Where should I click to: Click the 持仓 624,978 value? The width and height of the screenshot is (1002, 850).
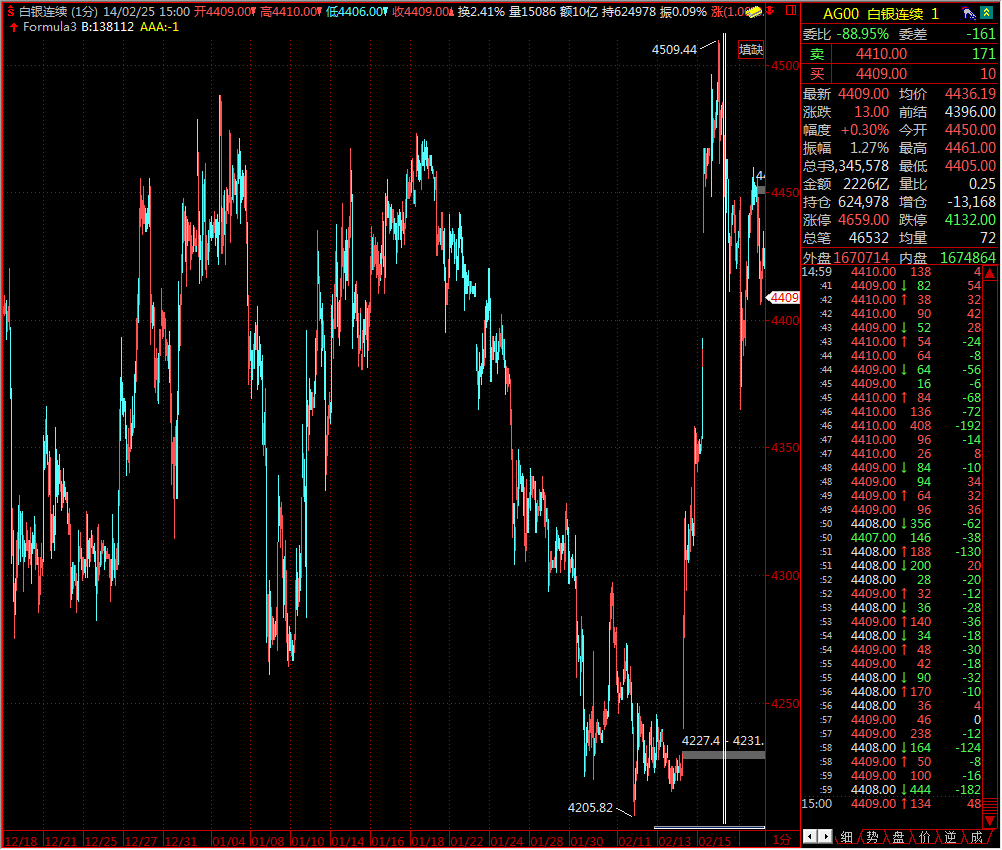(863, 202)
